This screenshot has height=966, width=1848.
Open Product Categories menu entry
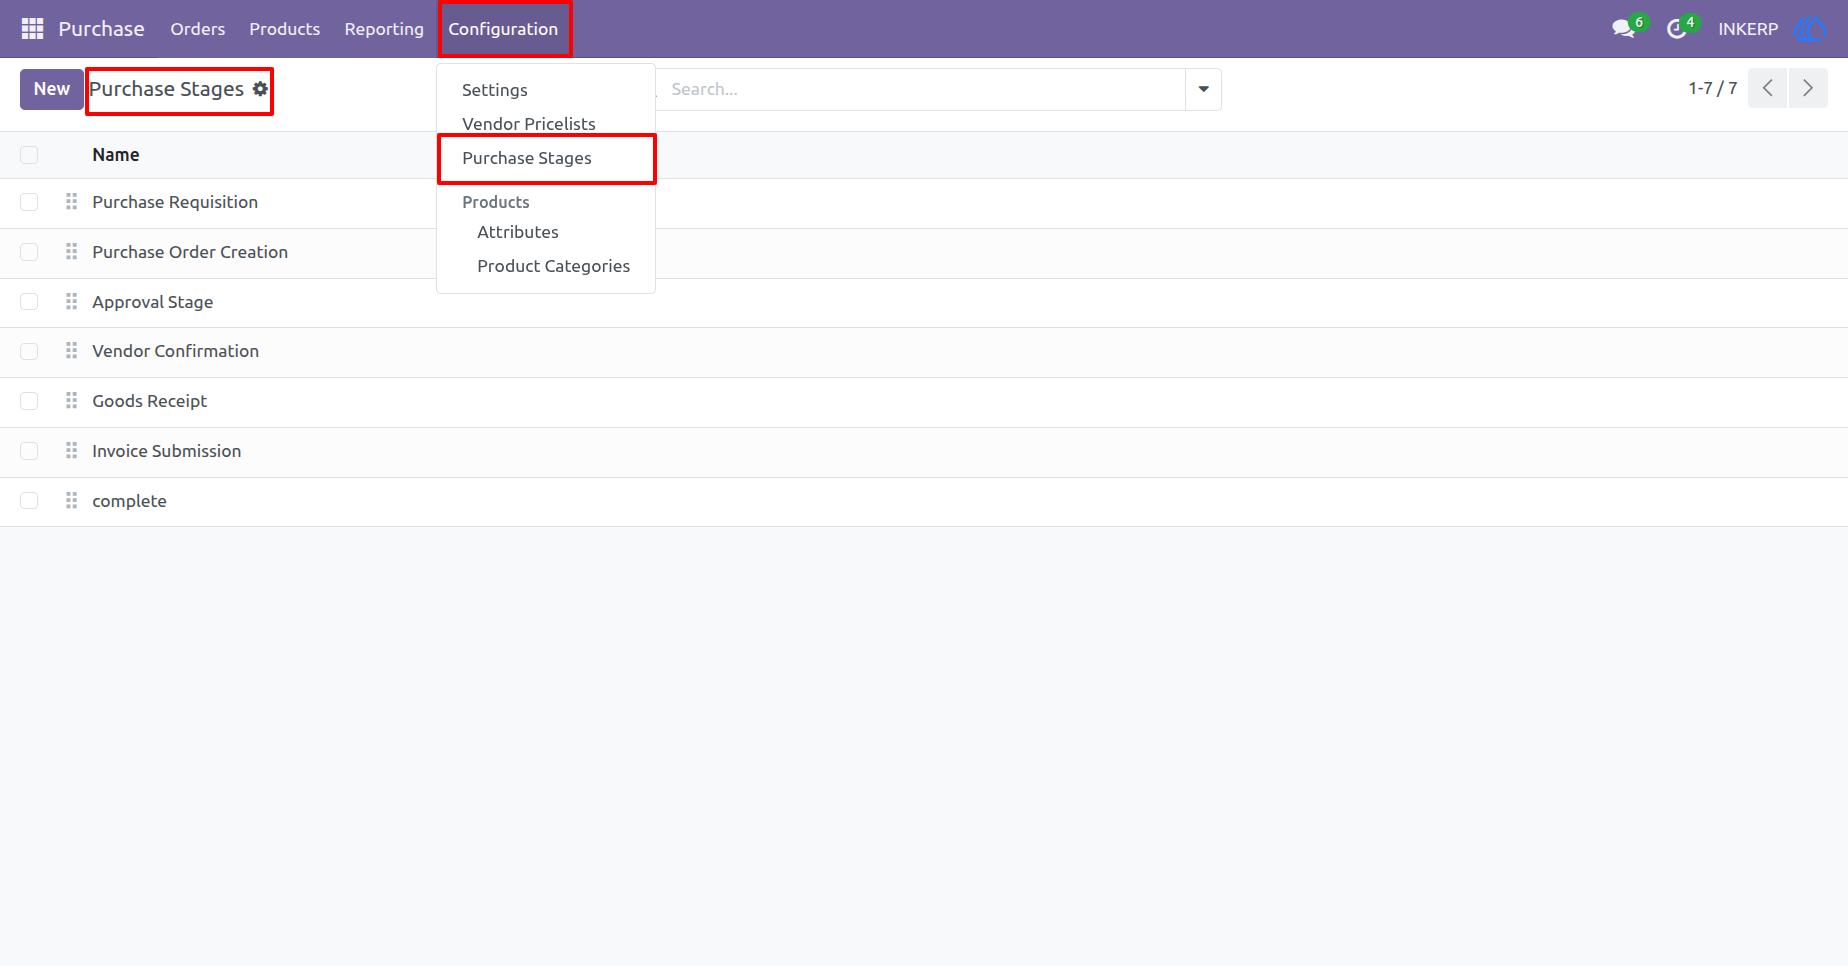[546, 266]
